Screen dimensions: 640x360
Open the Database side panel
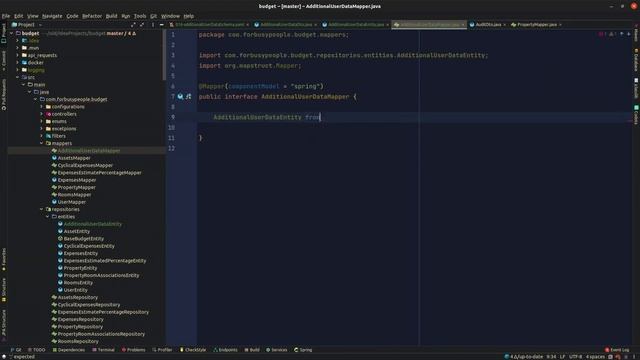tap(636, 60)
